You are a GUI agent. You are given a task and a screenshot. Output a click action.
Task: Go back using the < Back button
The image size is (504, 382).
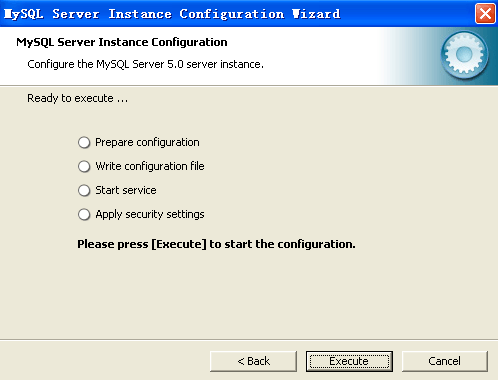pyautogui.click(x=253, y=361)
